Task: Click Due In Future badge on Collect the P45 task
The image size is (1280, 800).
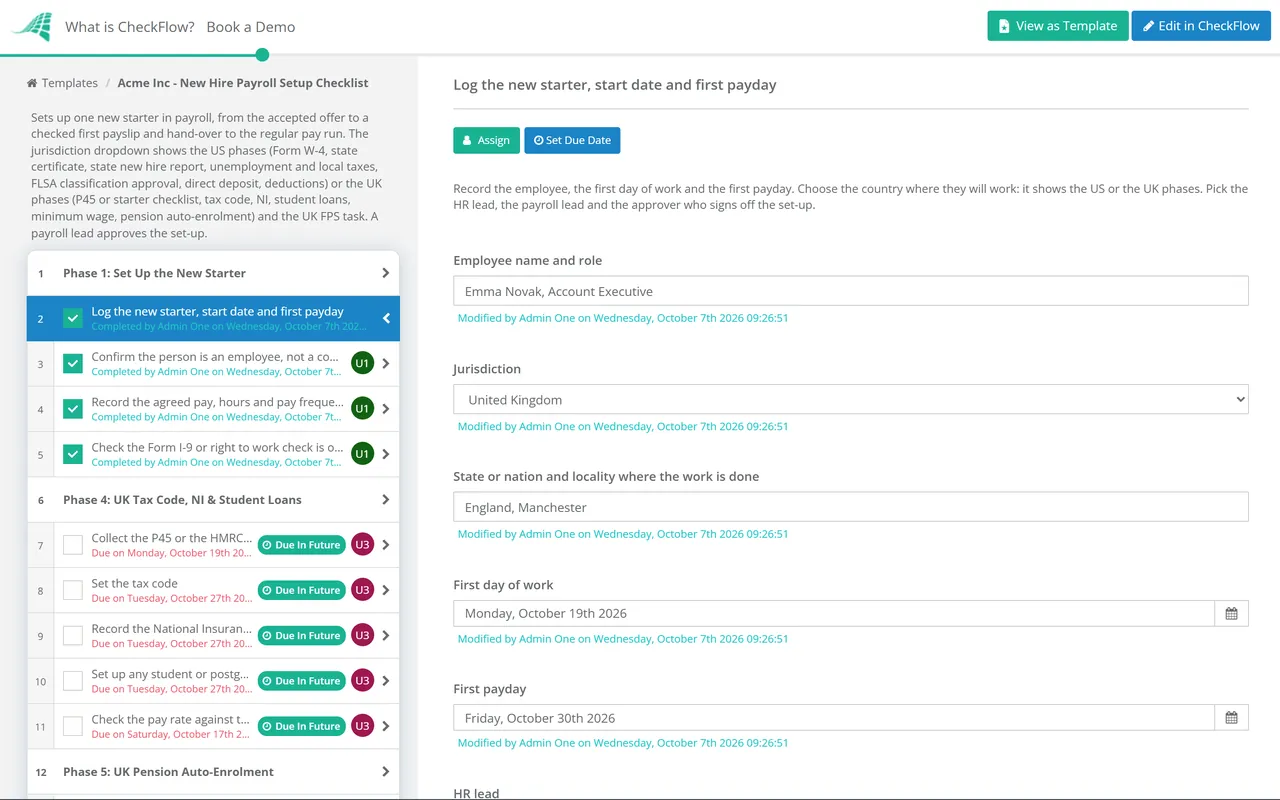Action: point(301,545)
